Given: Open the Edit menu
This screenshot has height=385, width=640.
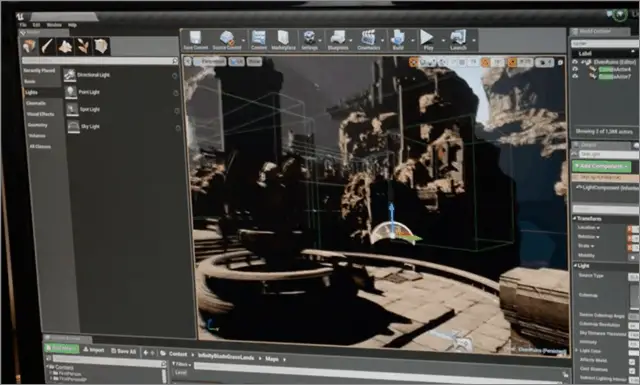Looking at the screenshot, I should [36, 25].
